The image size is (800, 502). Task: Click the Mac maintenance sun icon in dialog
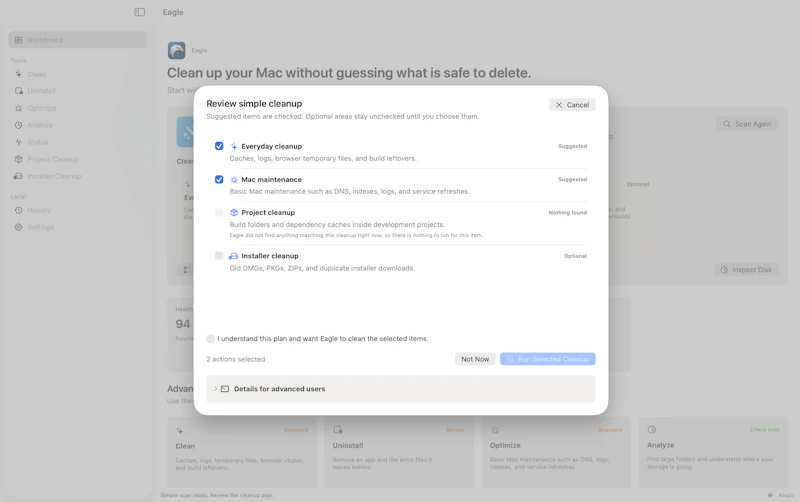coord(234,180)
